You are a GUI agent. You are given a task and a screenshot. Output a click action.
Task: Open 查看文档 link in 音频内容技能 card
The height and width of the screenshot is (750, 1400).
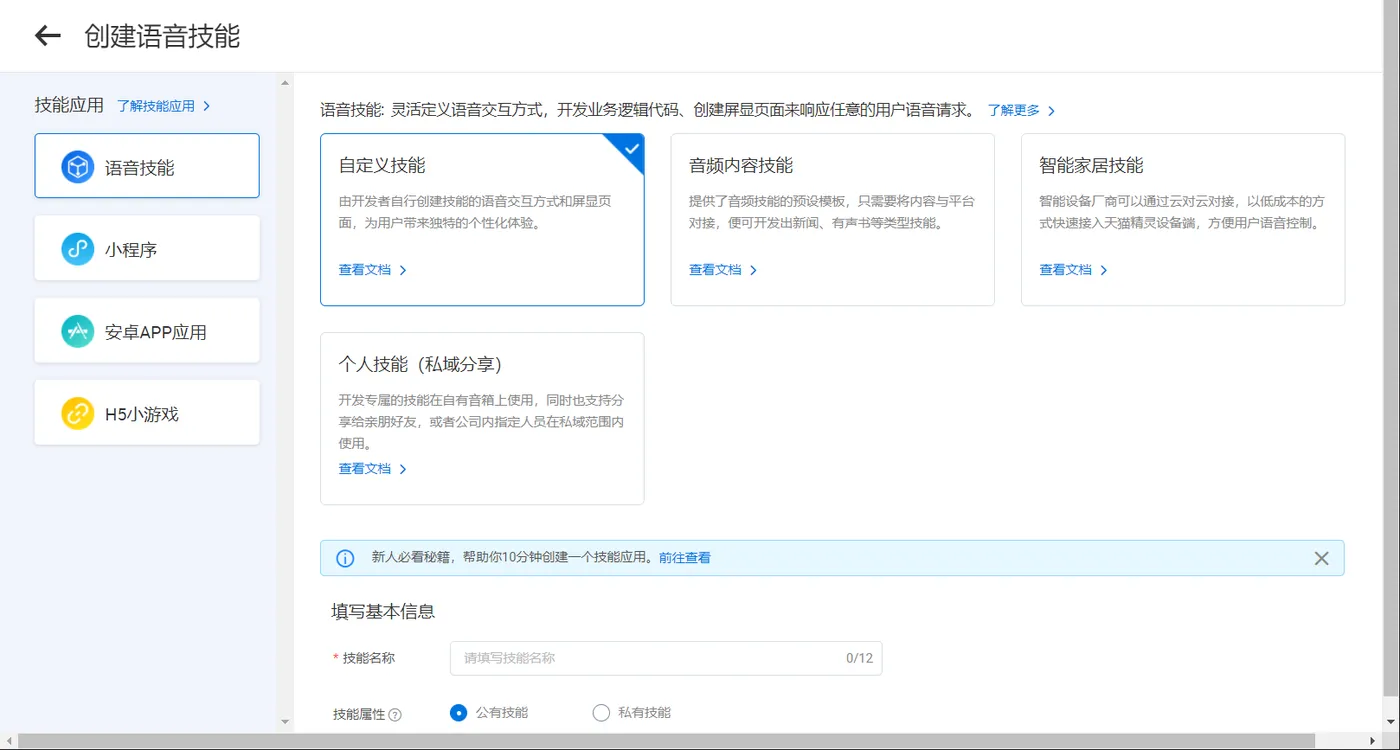[x=723, y=270]
